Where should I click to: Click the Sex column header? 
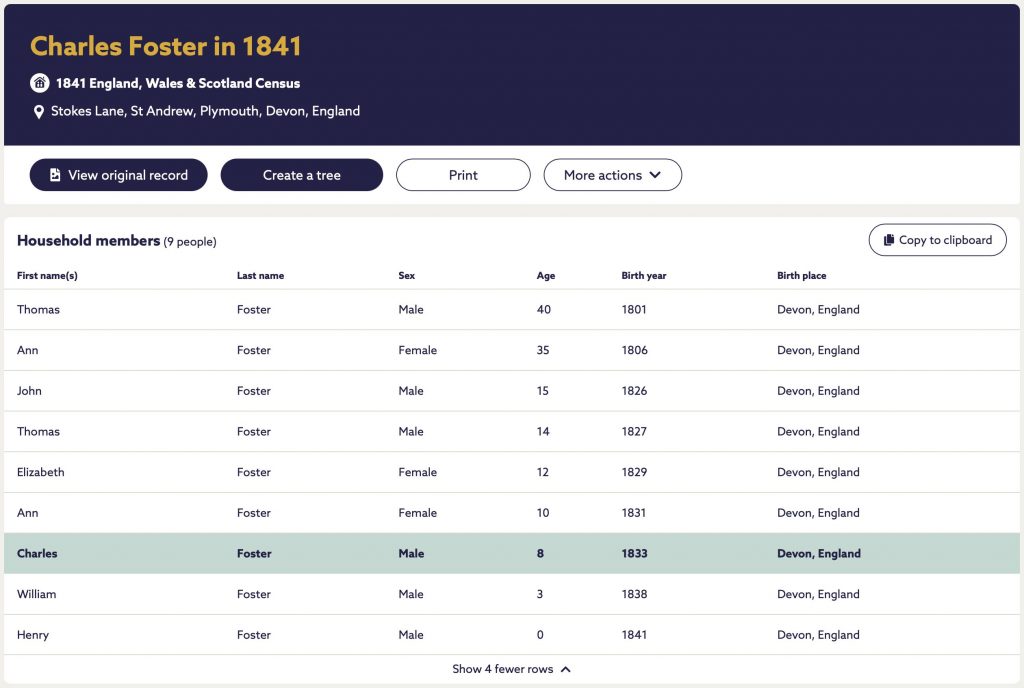(406, 275)
